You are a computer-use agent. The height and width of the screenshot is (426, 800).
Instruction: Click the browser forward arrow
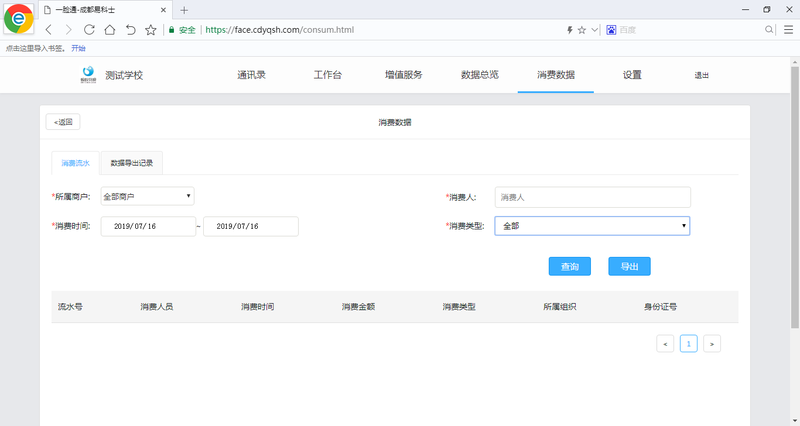(68, 30)
